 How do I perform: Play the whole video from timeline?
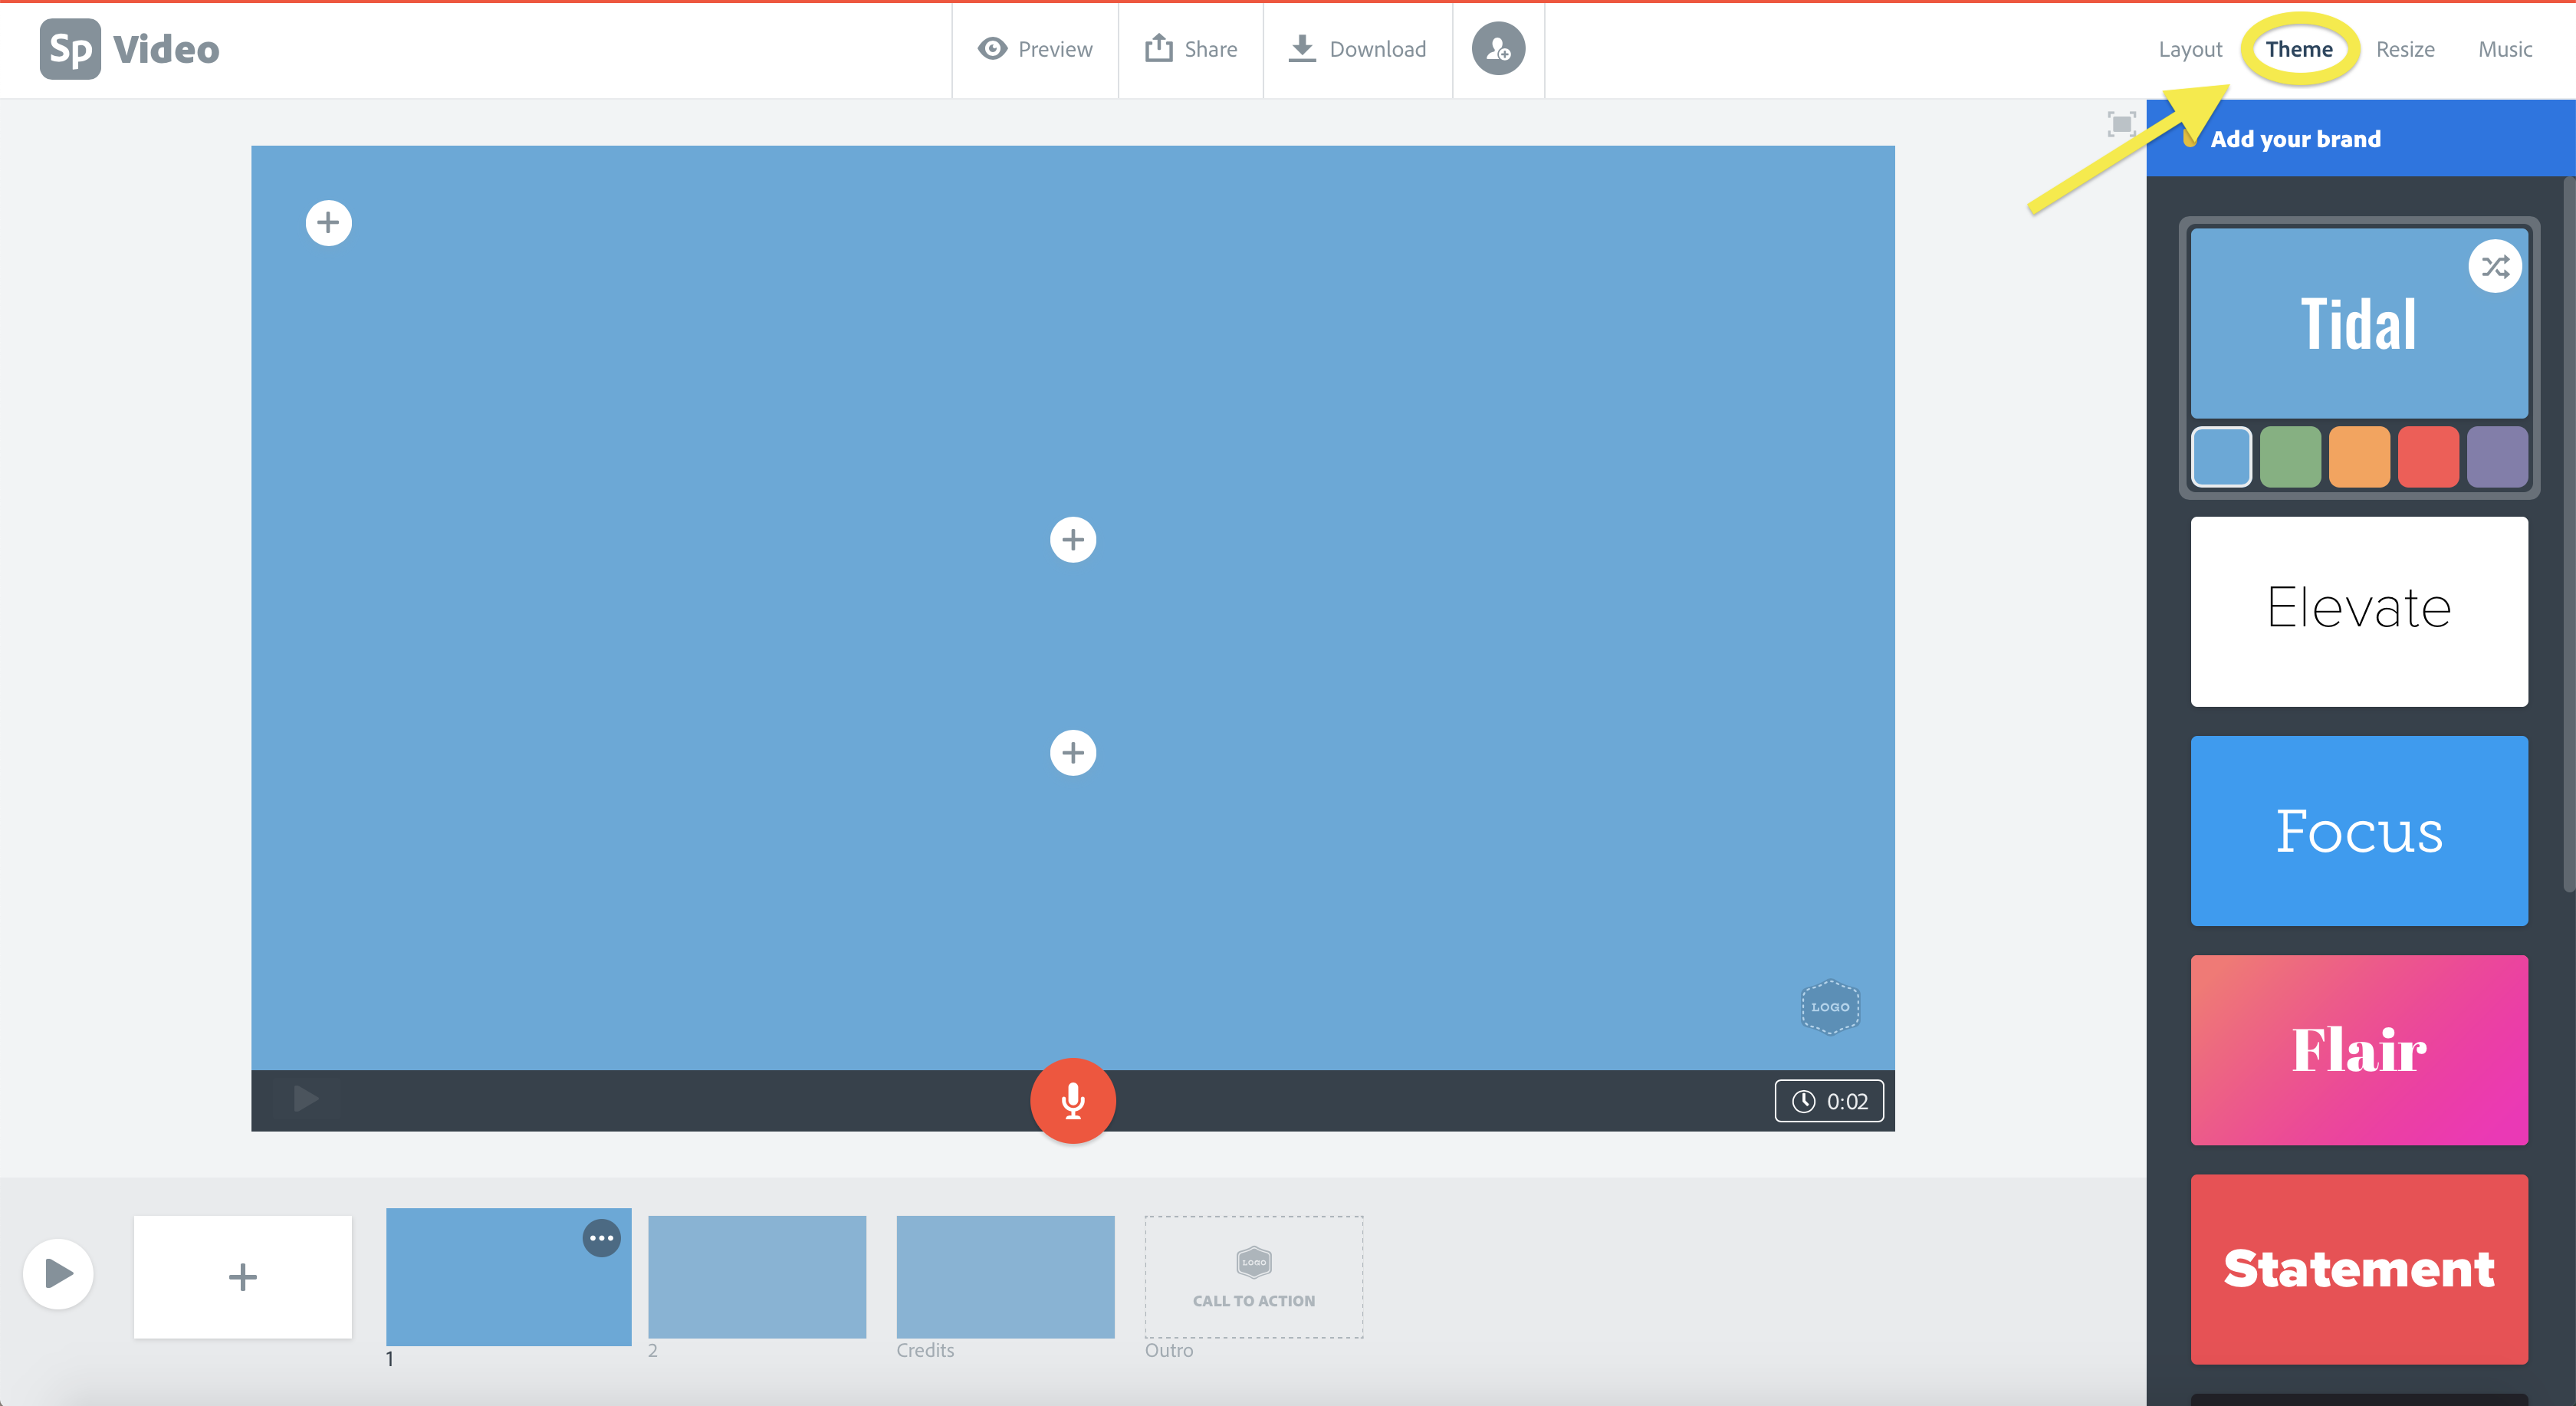click(58, 1273)
